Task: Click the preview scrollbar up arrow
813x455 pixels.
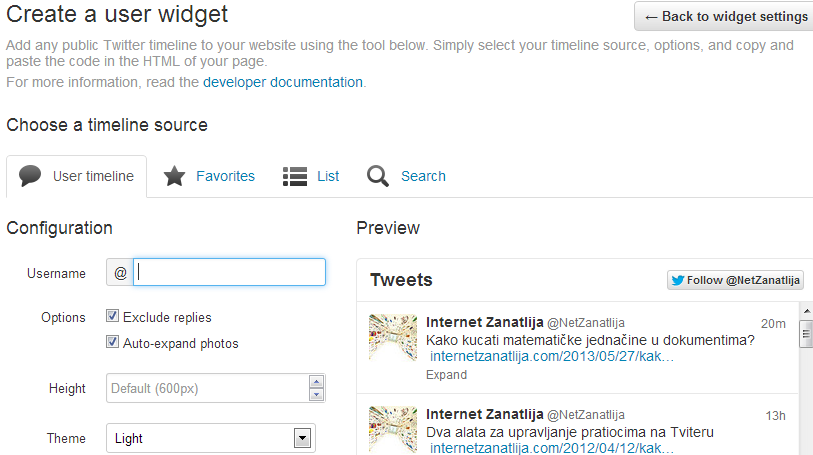Action: tap(807, 311)
